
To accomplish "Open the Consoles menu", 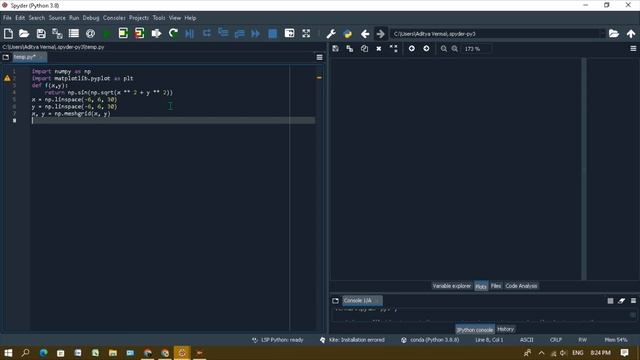I will (x=114, y=18).
